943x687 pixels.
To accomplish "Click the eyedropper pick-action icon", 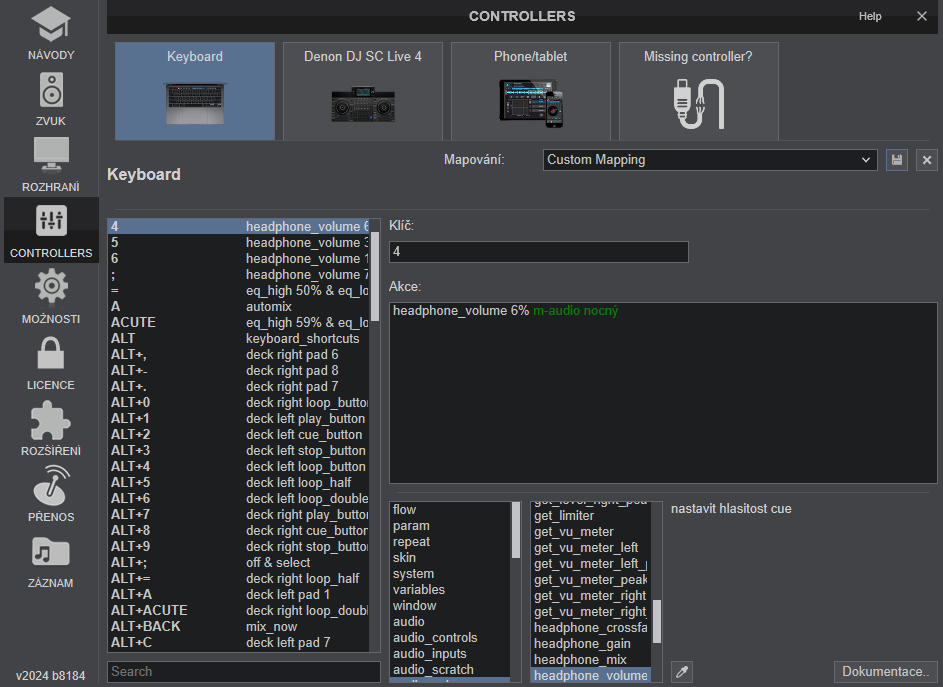I will (682, 671).
